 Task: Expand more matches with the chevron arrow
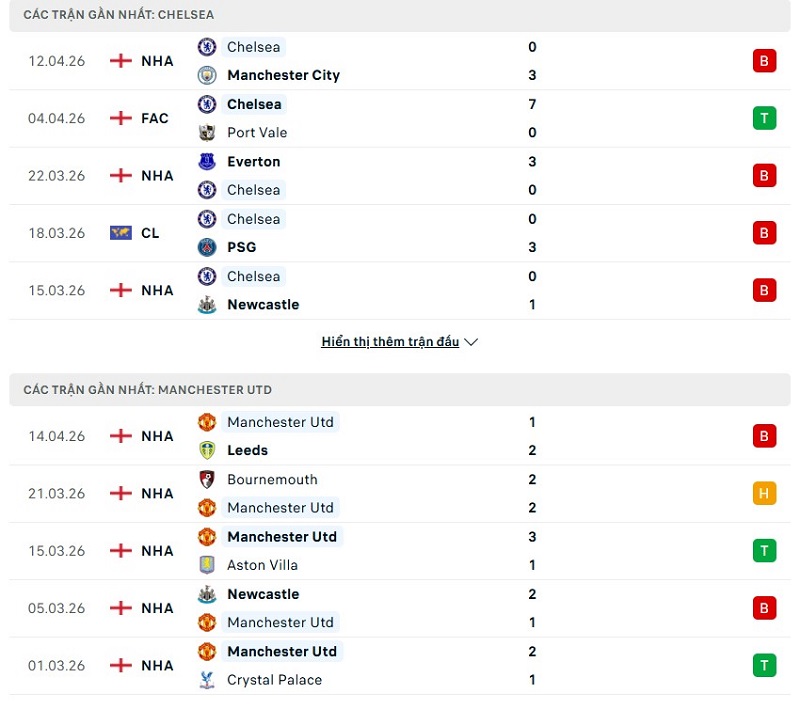(x=472, y=342)
